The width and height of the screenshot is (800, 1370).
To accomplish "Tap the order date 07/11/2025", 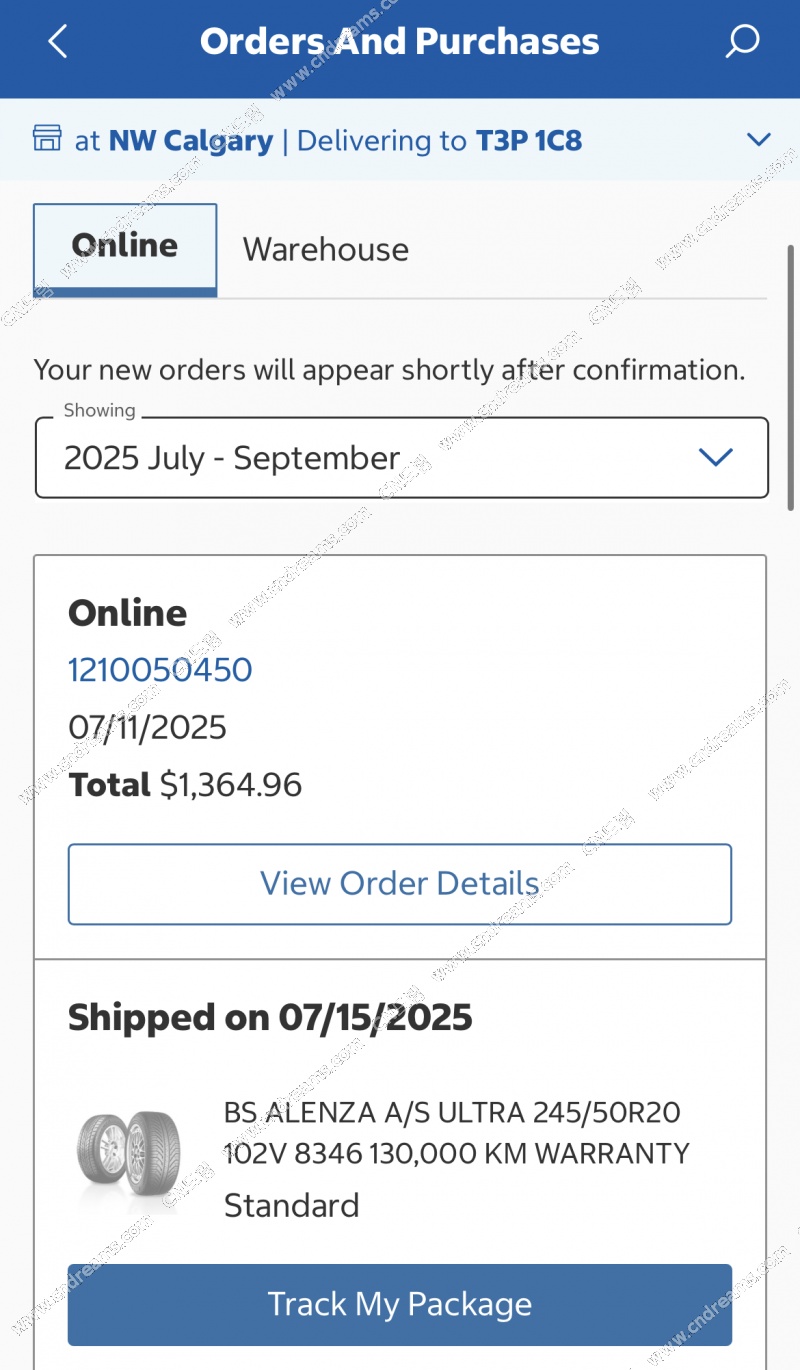I will [148, 727].
